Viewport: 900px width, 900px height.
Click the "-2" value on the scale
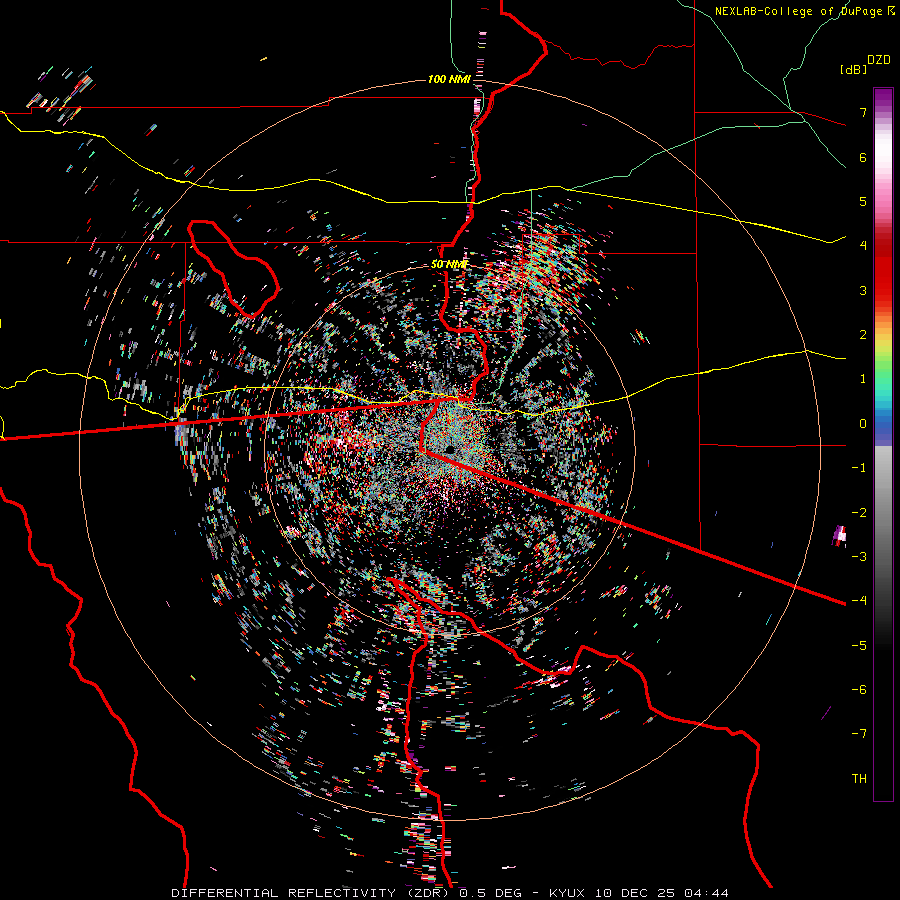pos(859,512)
